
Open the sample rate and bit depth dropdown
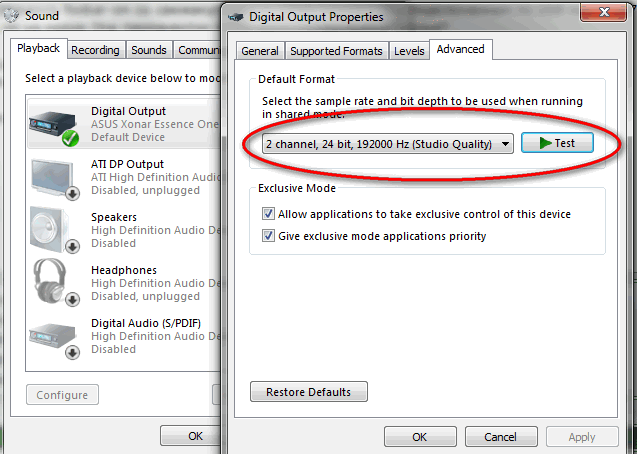(388, 144)
